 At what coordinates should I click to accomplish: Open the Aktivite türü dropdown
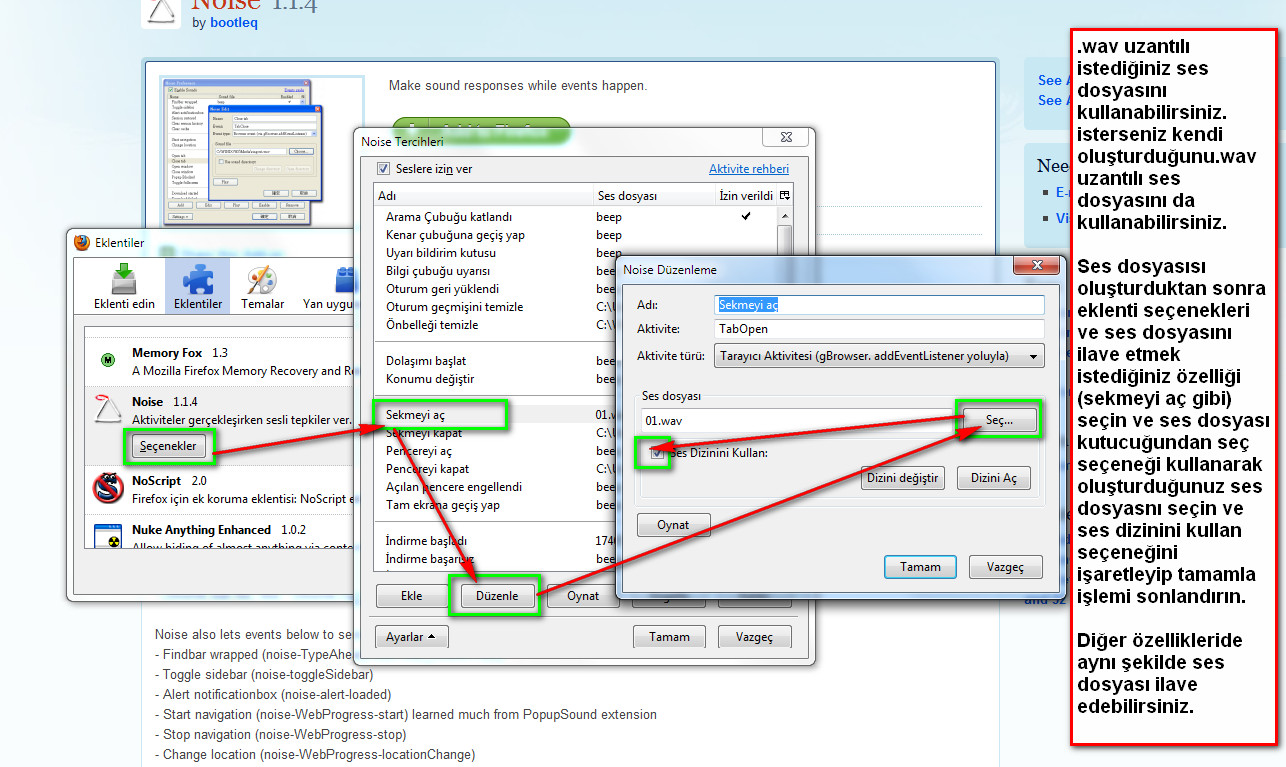point(880,356)
